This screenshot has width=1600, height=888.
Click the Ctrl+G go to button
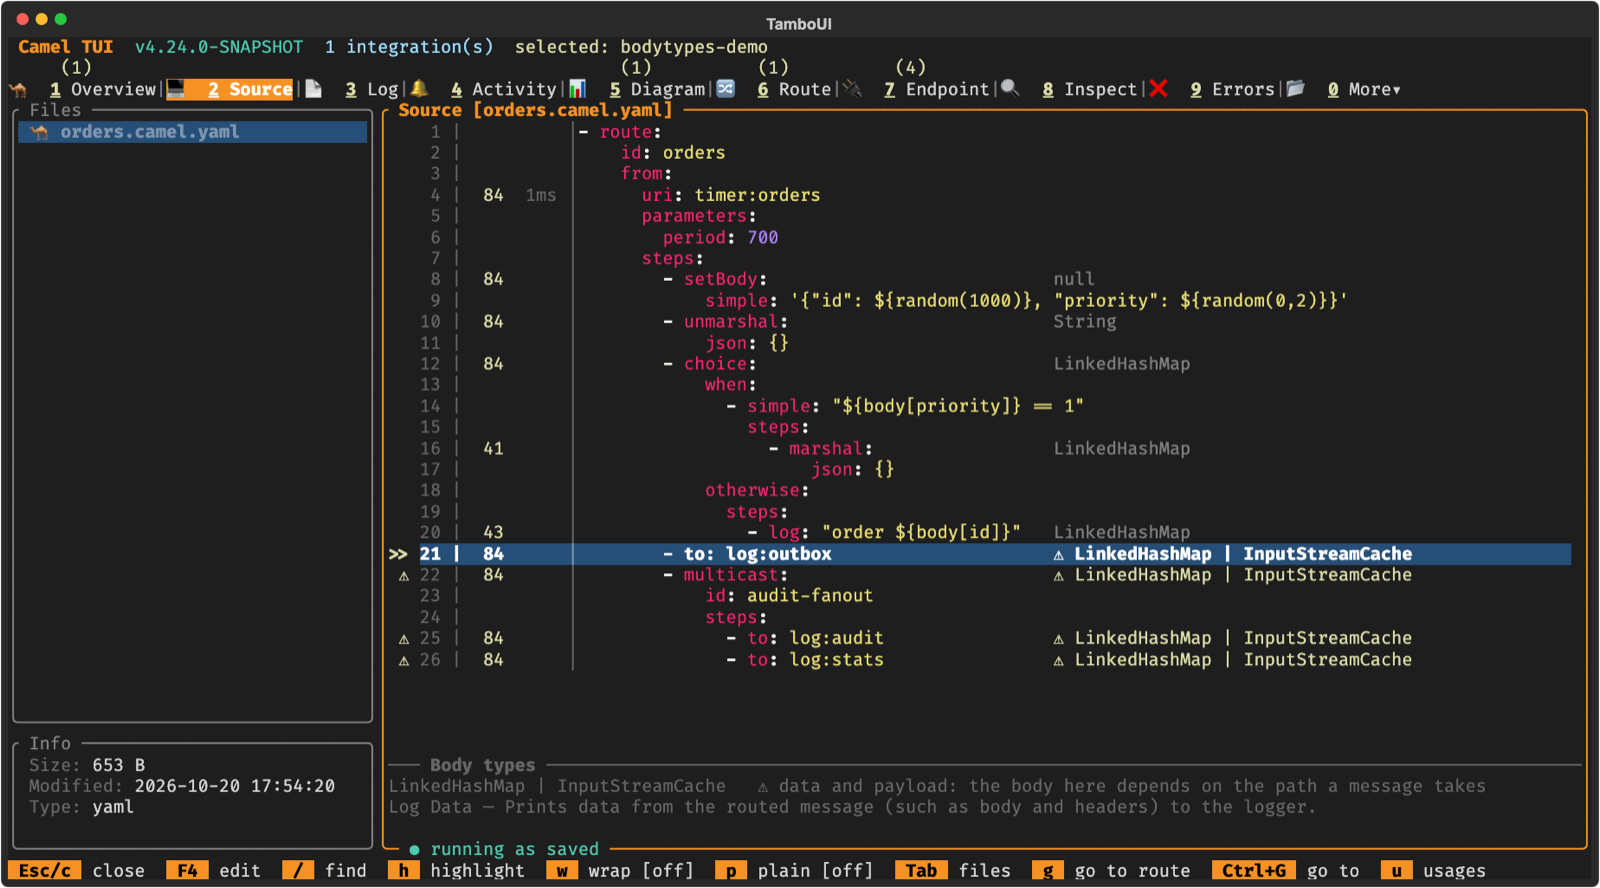click(x=1286, y=871)
